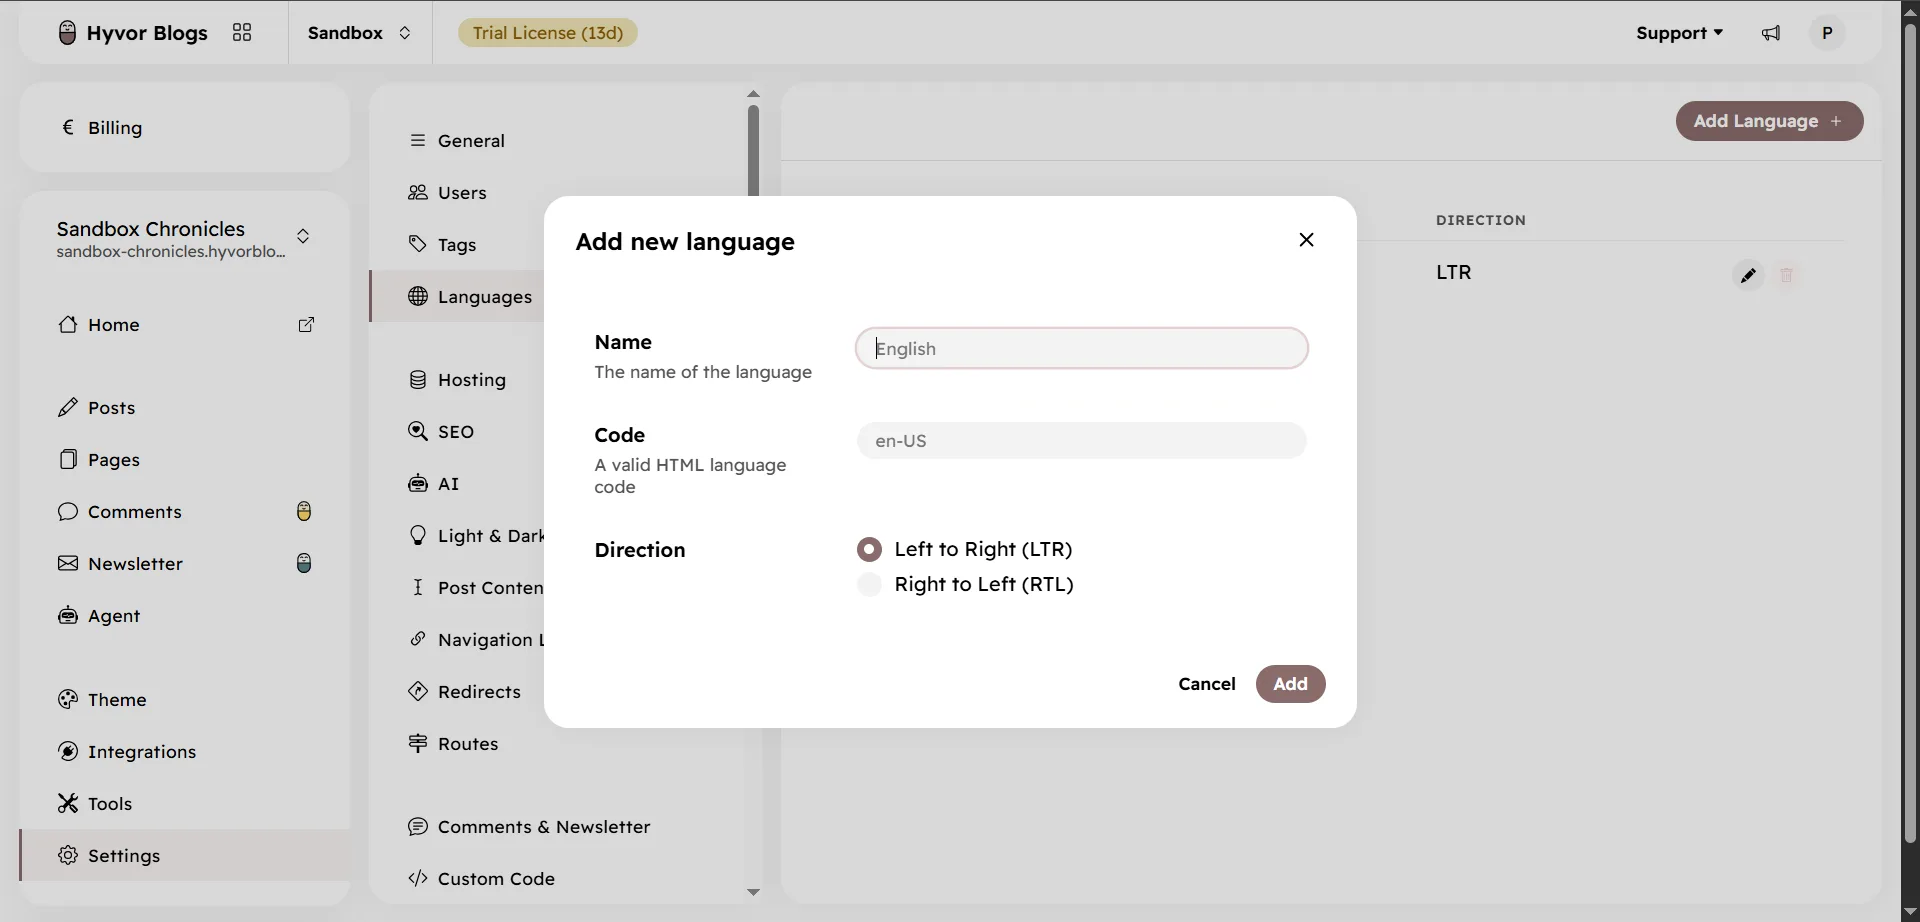Click the Hyvor Blogs logo
The image size is (1920, 922).
[133, 33]
